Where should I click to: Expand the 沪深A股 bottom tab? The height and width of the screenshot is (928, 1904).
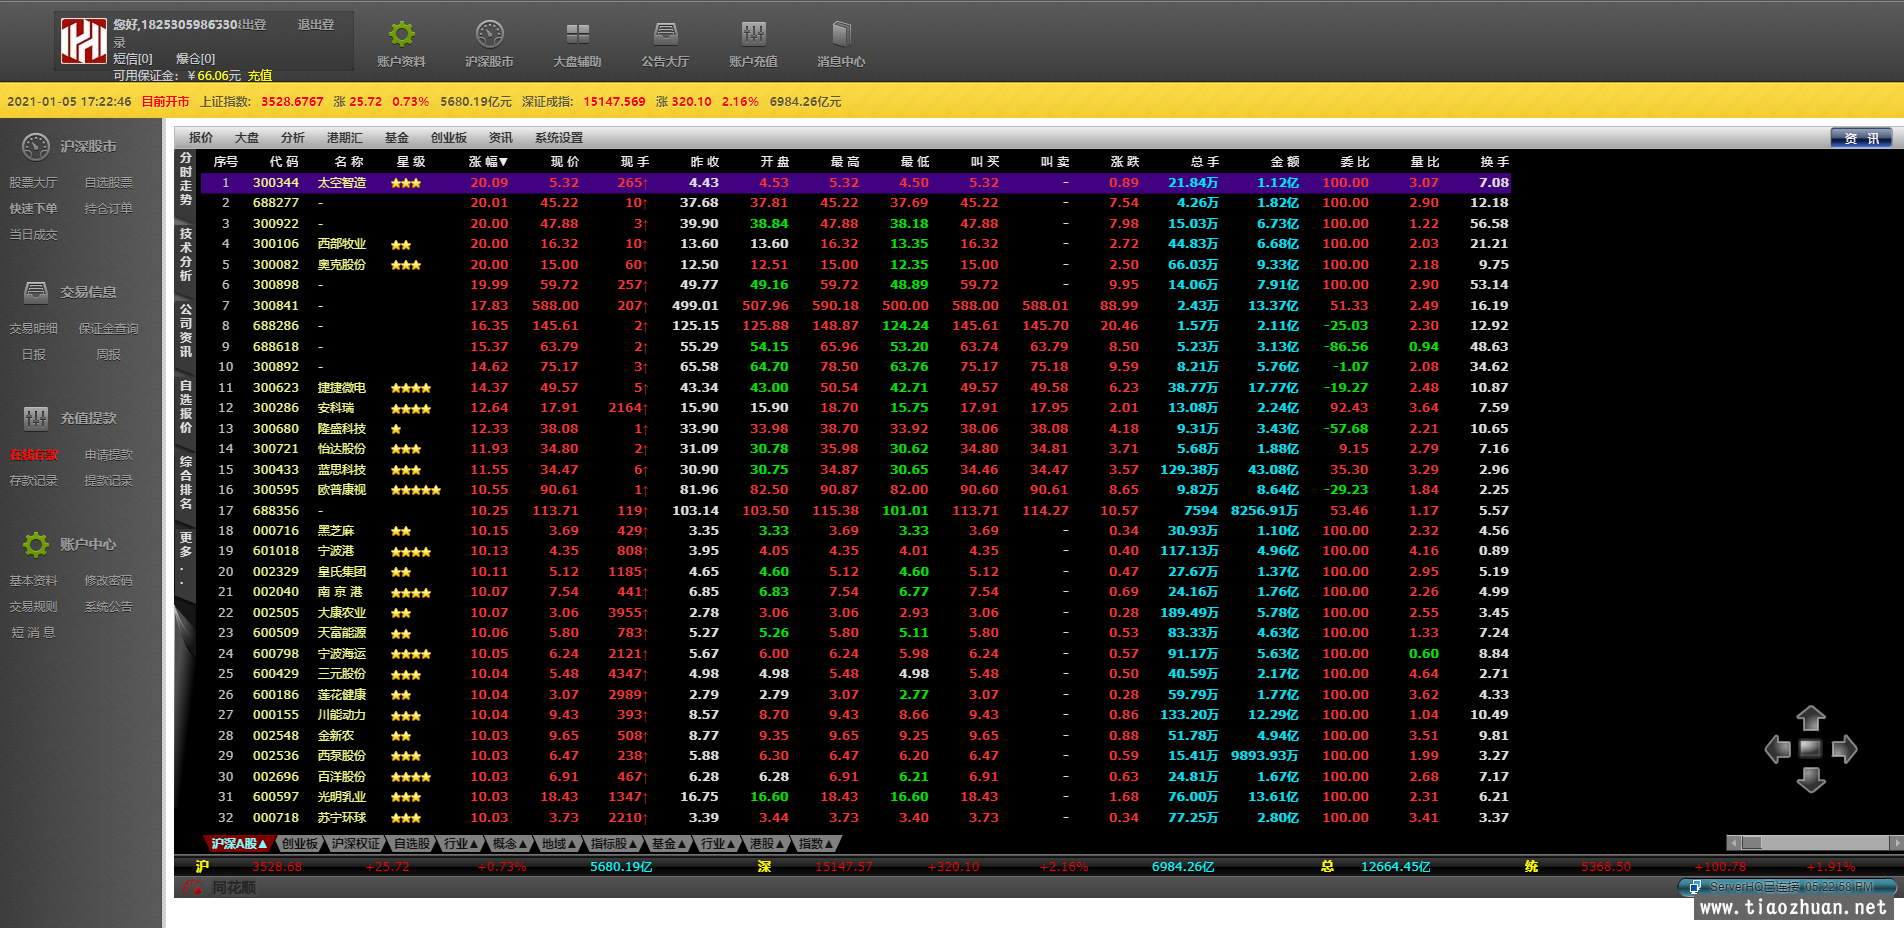pyautogui.click(x=238, y=844)
